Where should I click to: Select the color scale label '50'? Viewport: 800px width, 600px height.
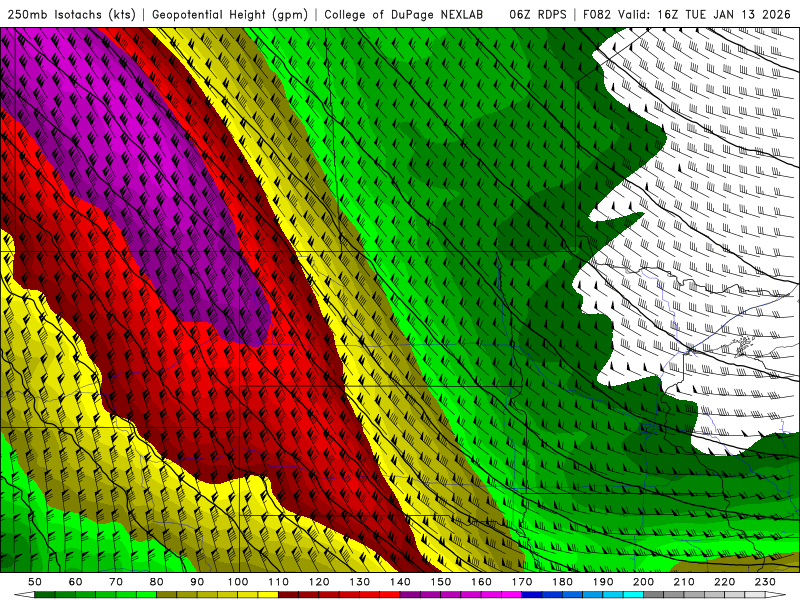point(35,582)
